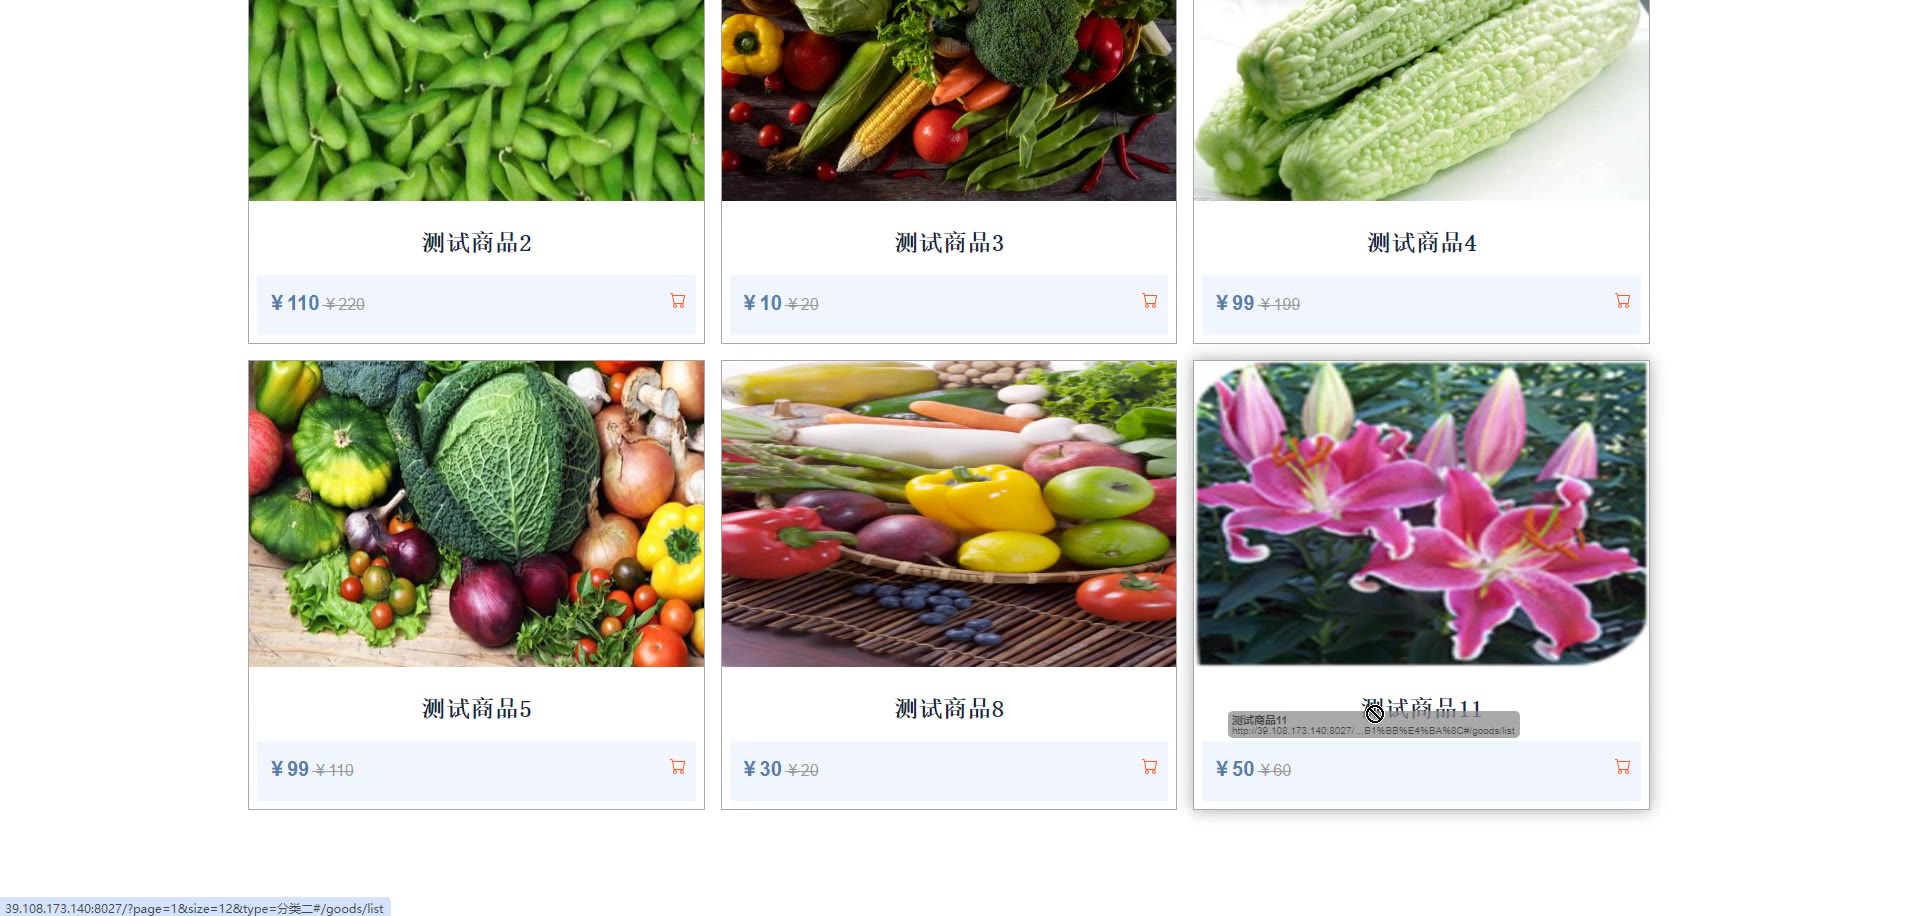Open the yellow peppers and apples image
This screenshot has width=1912, height=916.
pos(949,514)
